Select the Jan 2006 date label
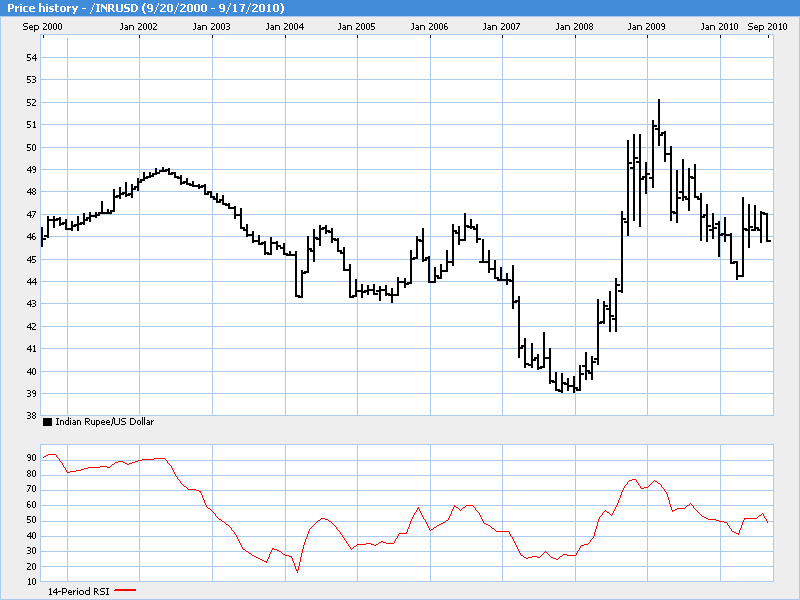This screenshot has width=800, height=600. (x=430, y=26)
